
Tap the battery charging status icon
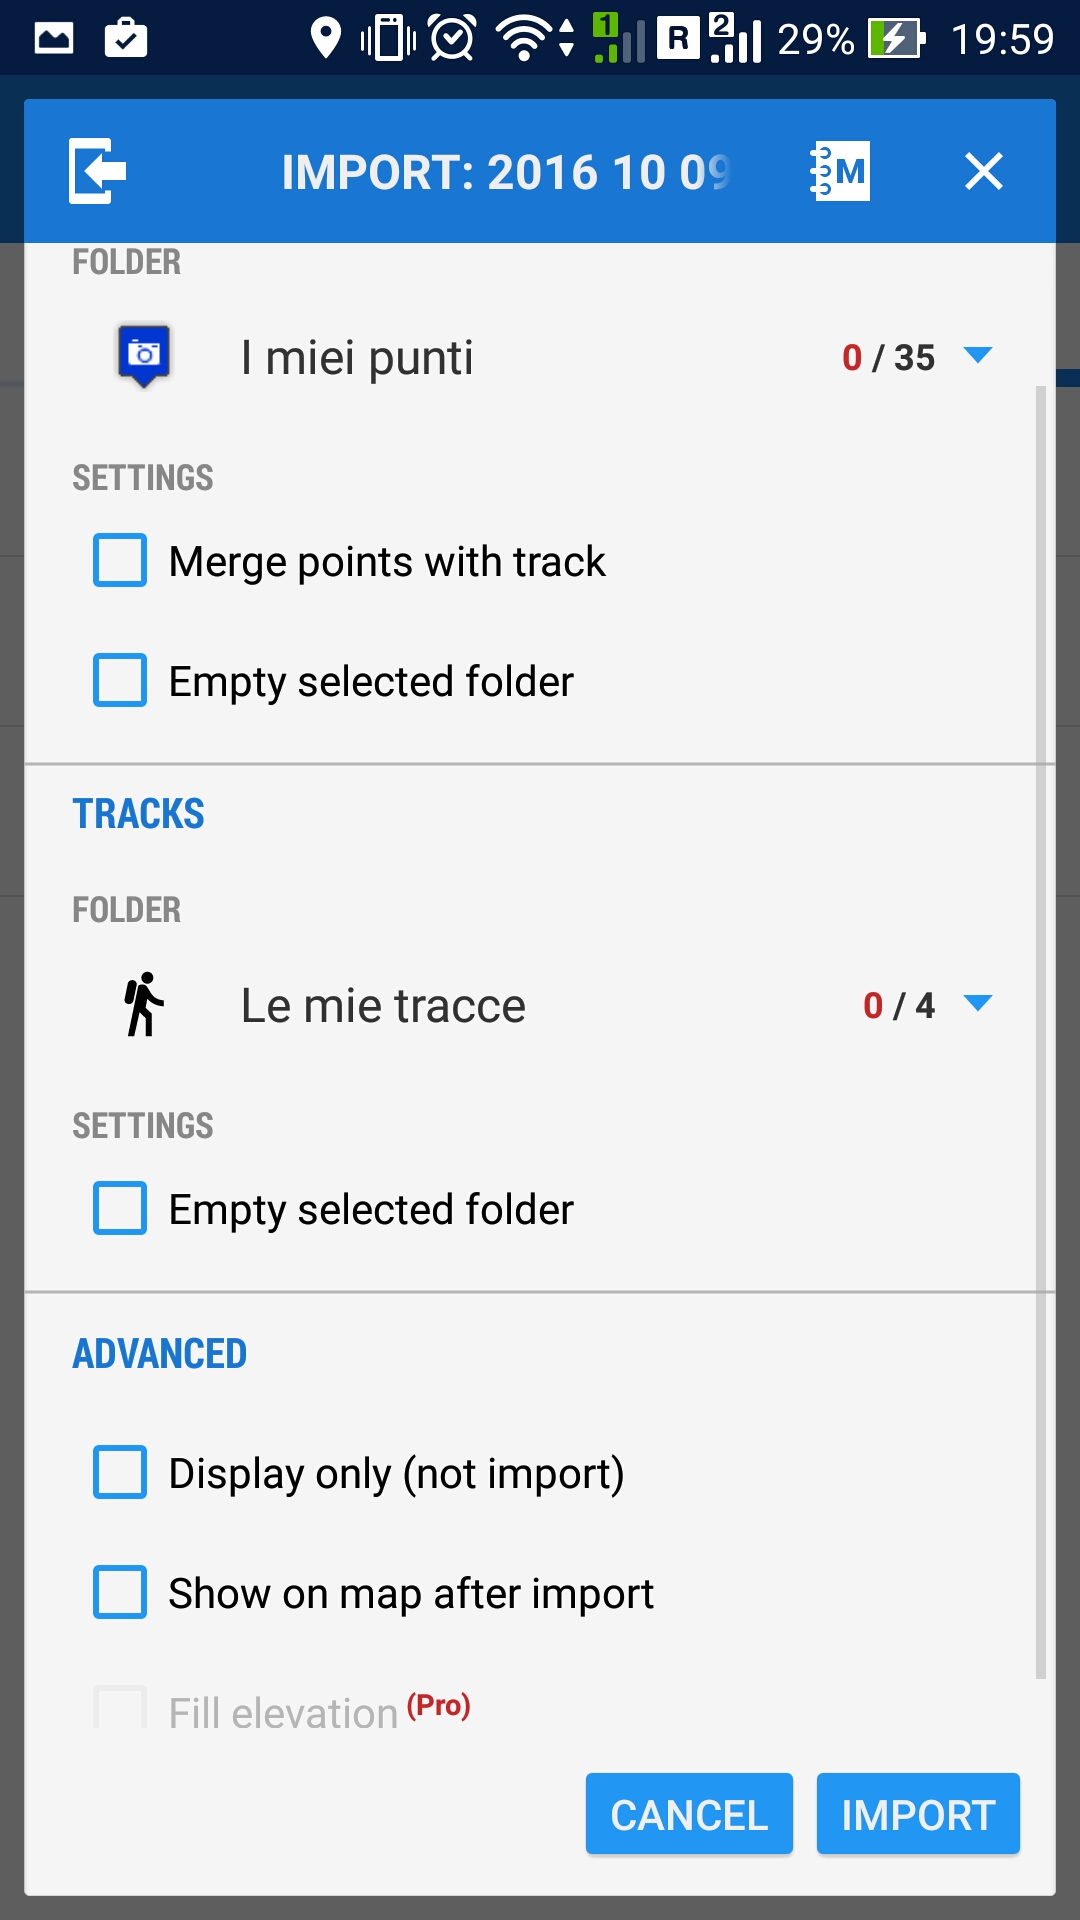coord(895,39)
